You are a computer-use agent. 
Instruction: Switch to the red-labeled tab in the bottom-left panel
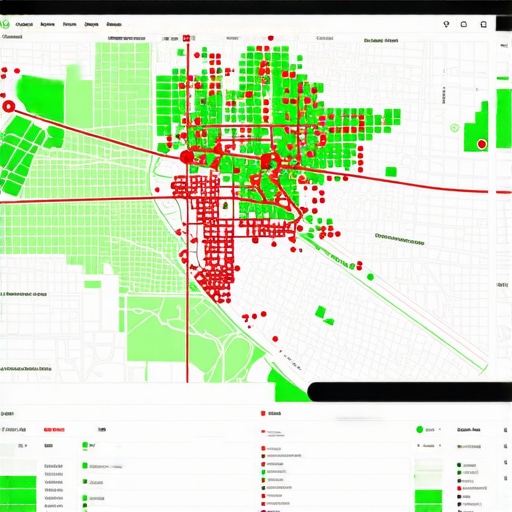pos(54,430)
